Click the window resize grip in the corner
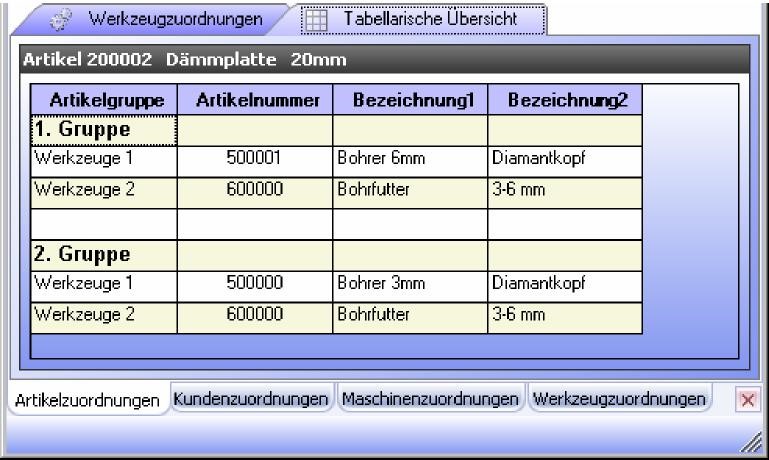769x460 pixels. click(751, 442)
